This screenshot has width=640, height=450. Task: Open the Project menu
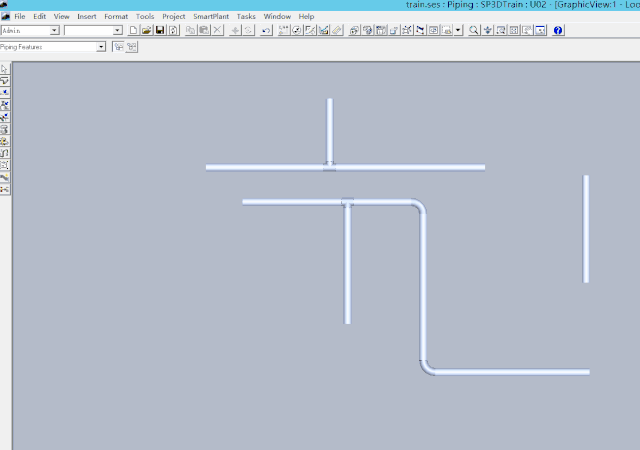point(173,16)
